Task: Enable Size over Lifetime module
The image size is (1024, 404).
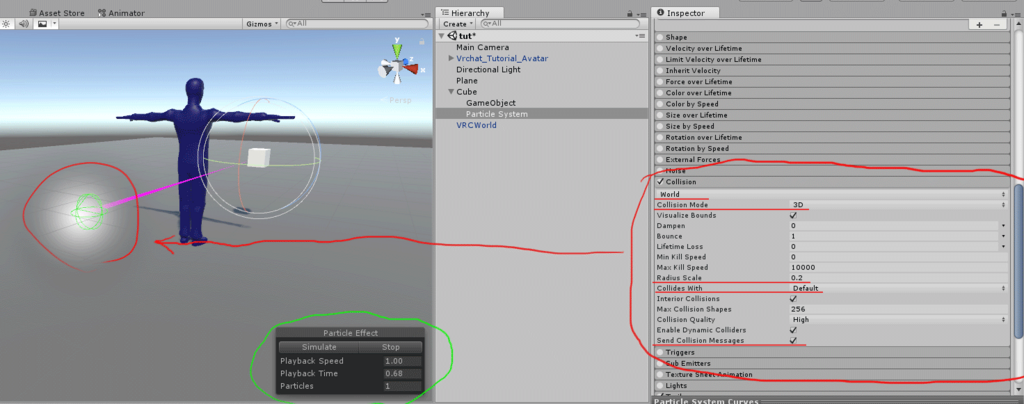Action: [x=660, y=115]
